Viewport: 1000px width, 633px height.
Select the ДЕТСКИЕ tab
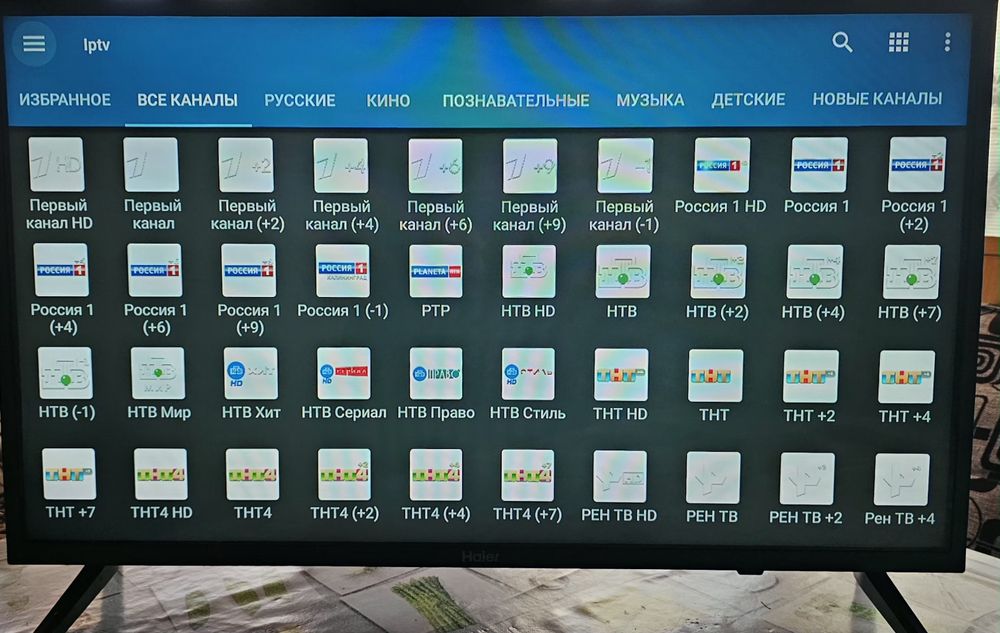748,99
